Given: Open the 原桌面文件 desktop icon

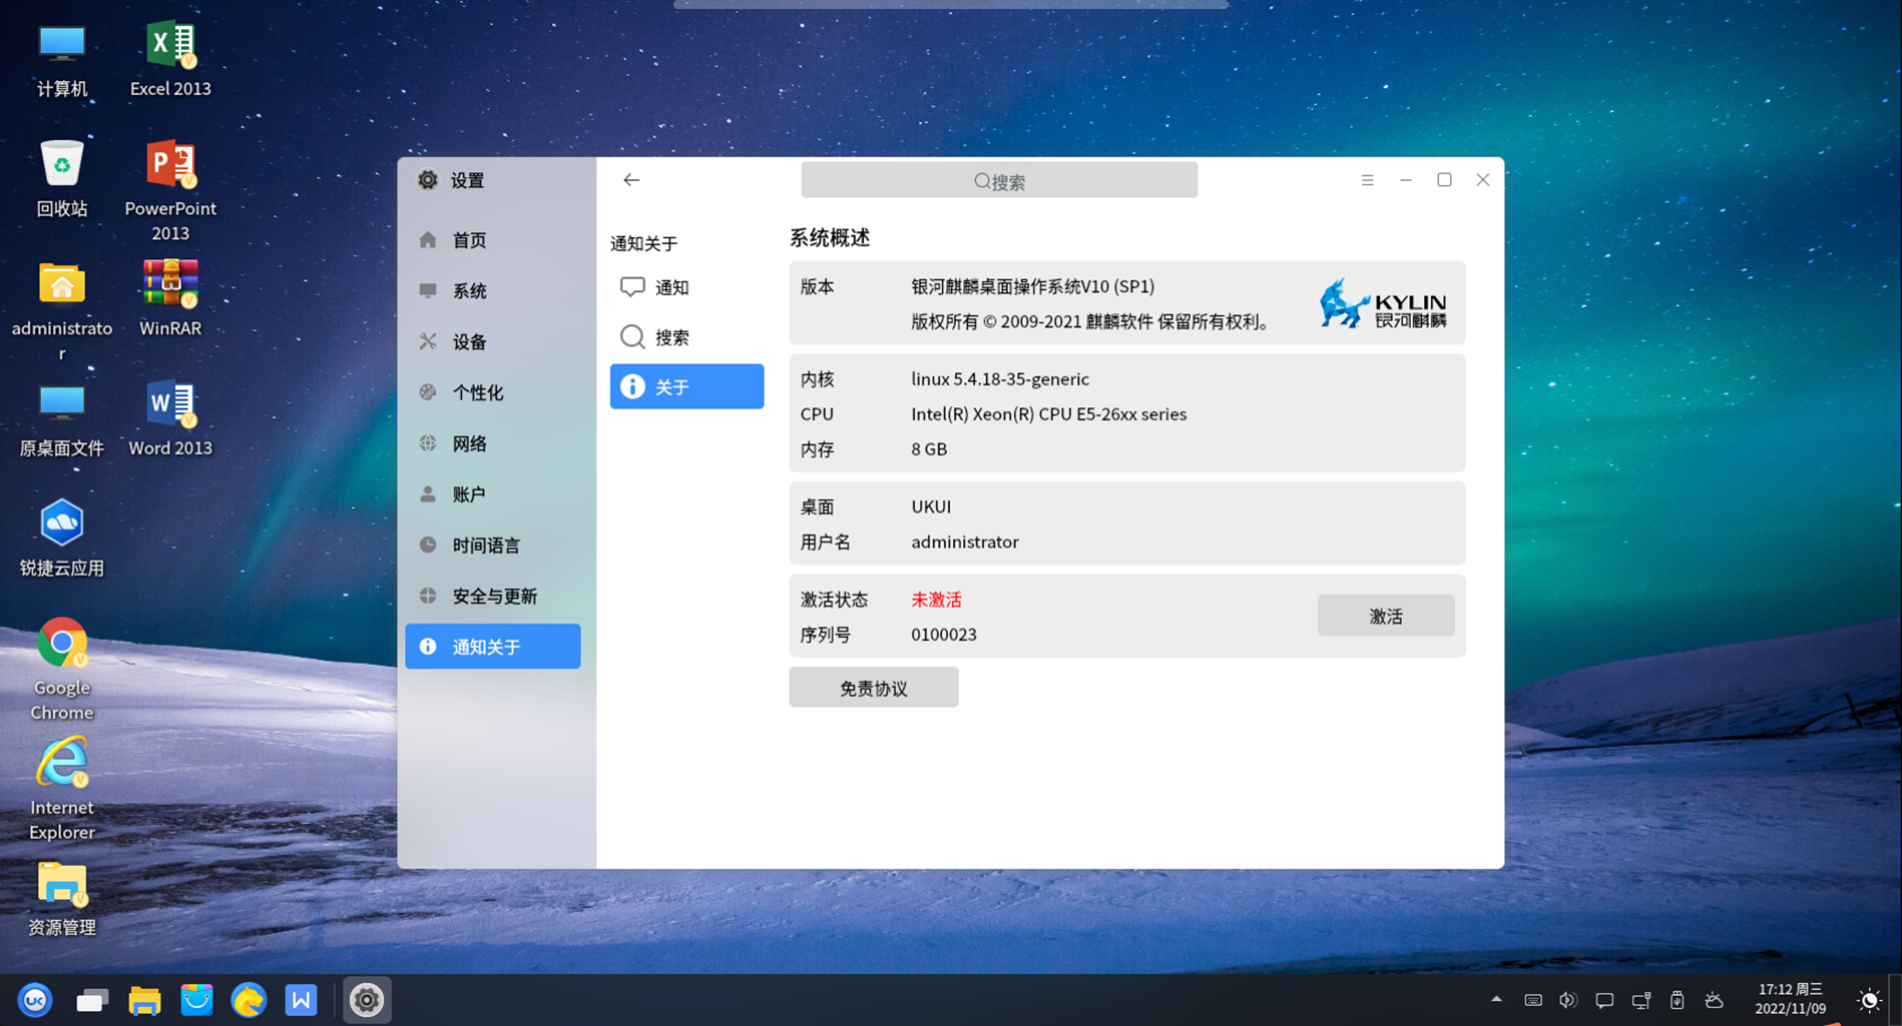Looking at the screenshot, I should point(62,420).
